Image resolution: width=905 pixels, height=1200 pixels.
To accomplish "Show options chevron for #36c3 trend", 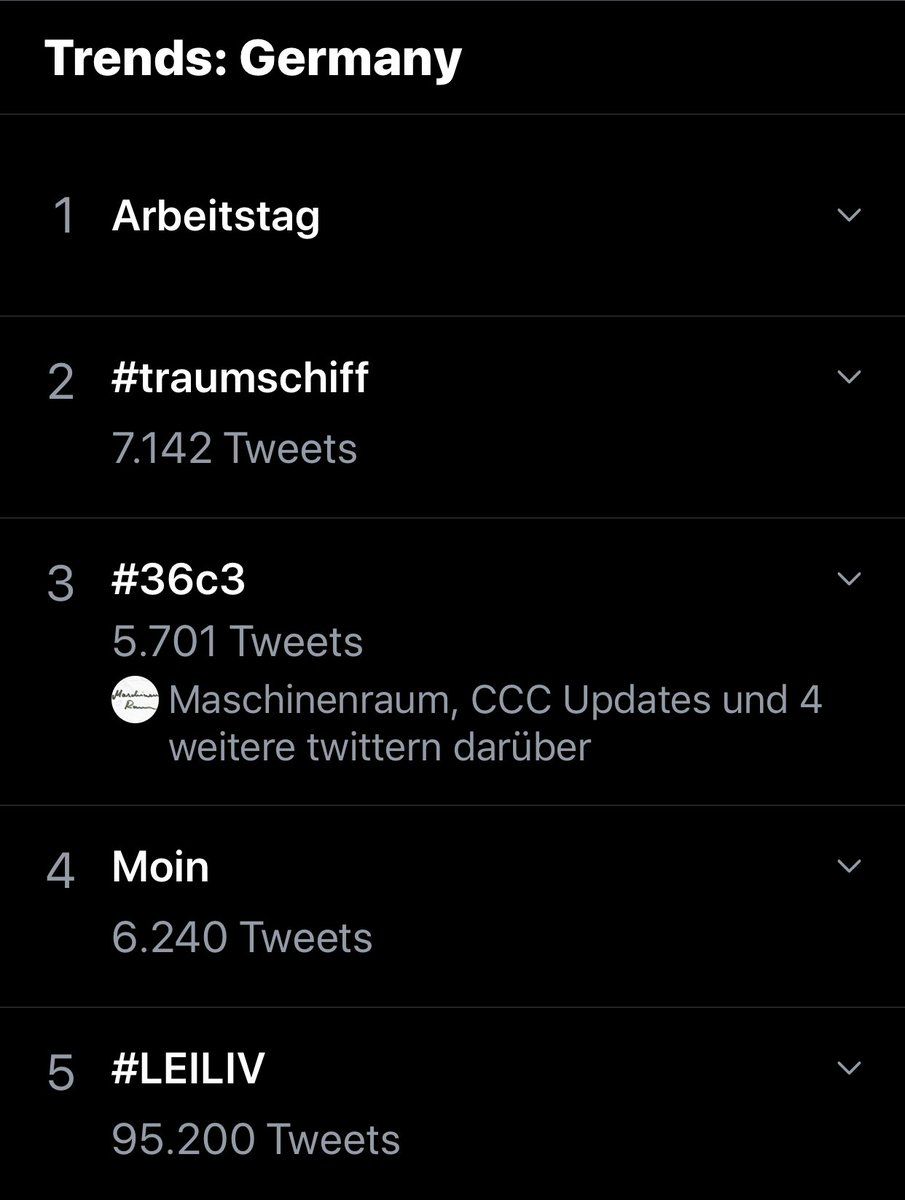I will click(848, 579).
